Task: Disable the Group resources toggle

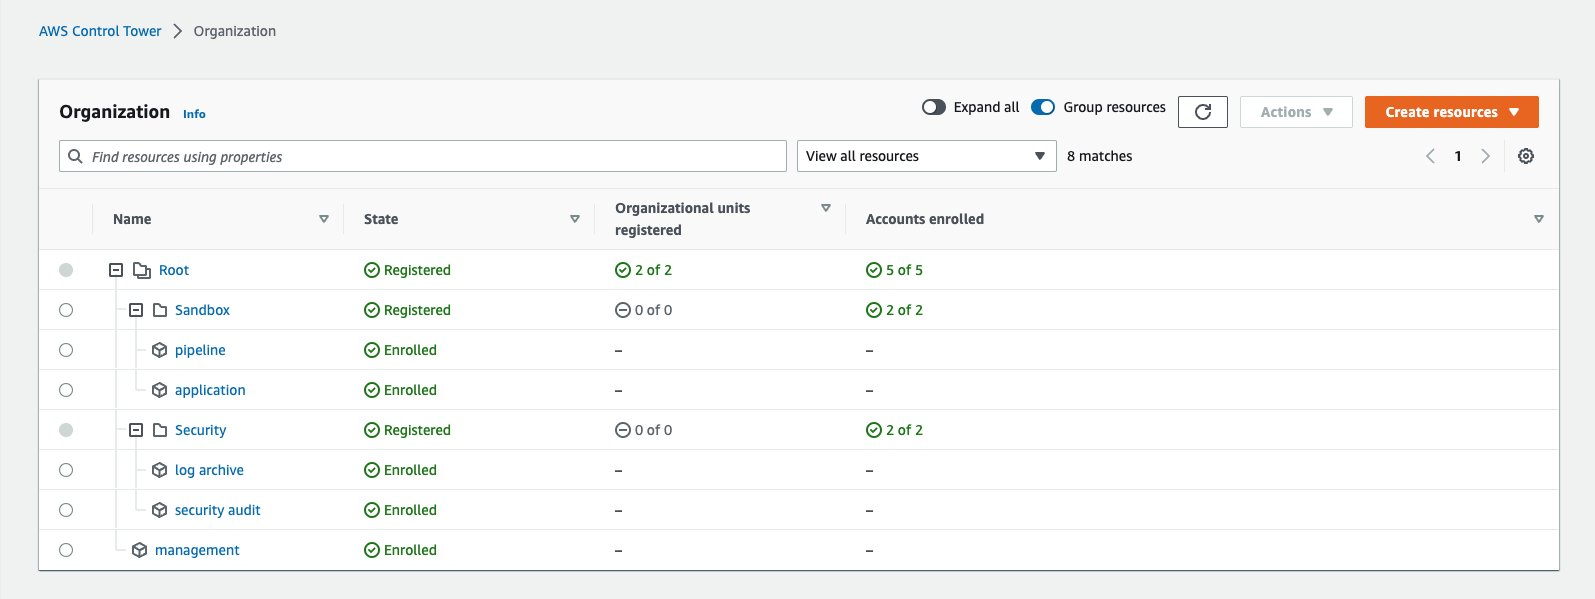Action: (x=1043, y=107)
